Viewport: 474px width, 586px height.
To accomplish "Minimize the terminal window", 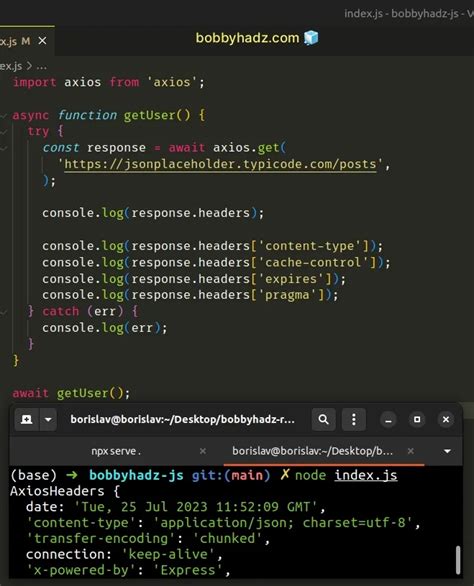I will 388,420.
